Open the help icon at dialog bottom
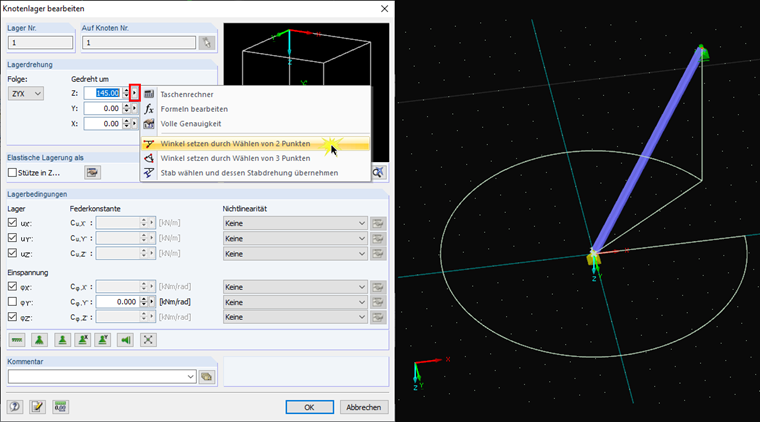Screen dimensions: 760x422 pos(15,406)
